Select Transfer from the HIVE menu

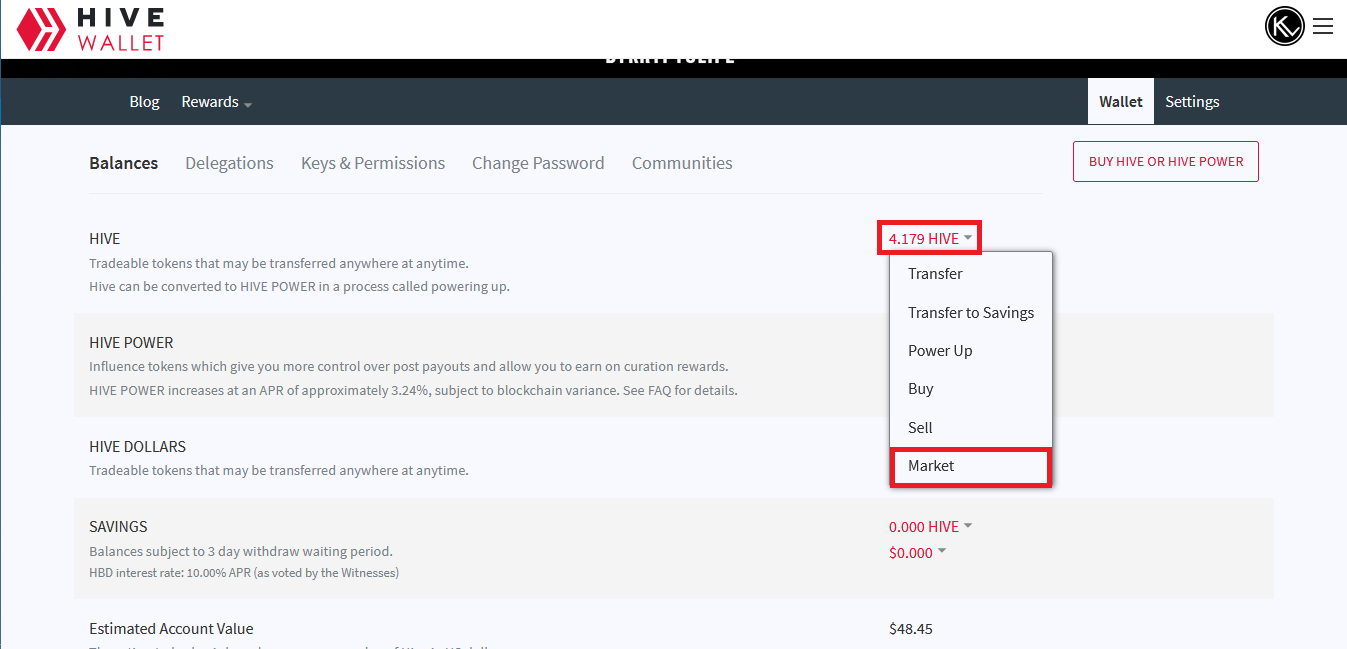tap(935, 274)
